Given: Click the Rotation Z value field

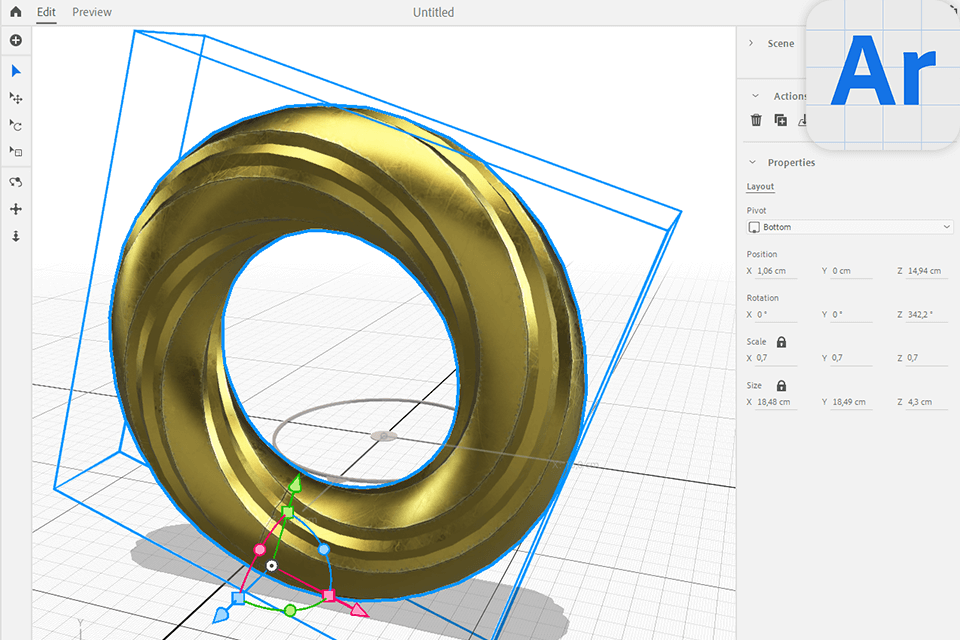Looking at the screenshot, I should pos(925,314).
